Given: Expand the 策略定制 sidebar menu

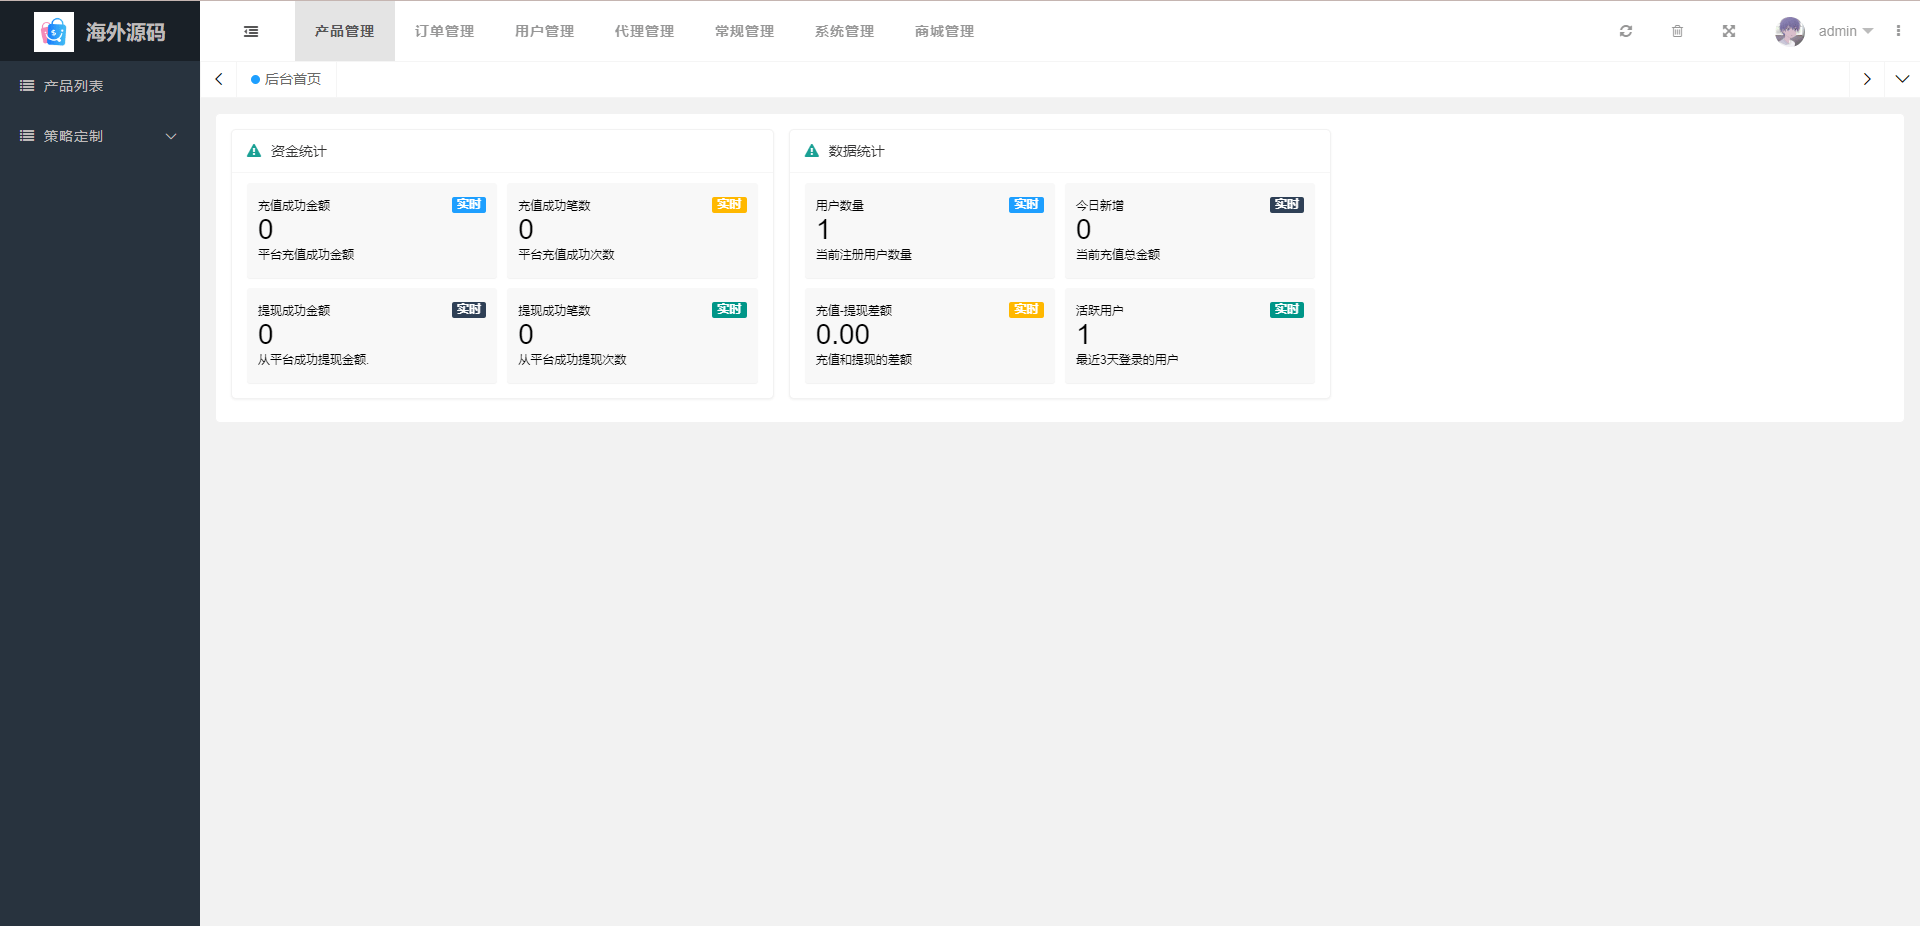Looking at the screenshot, I should tap(100, 136).
